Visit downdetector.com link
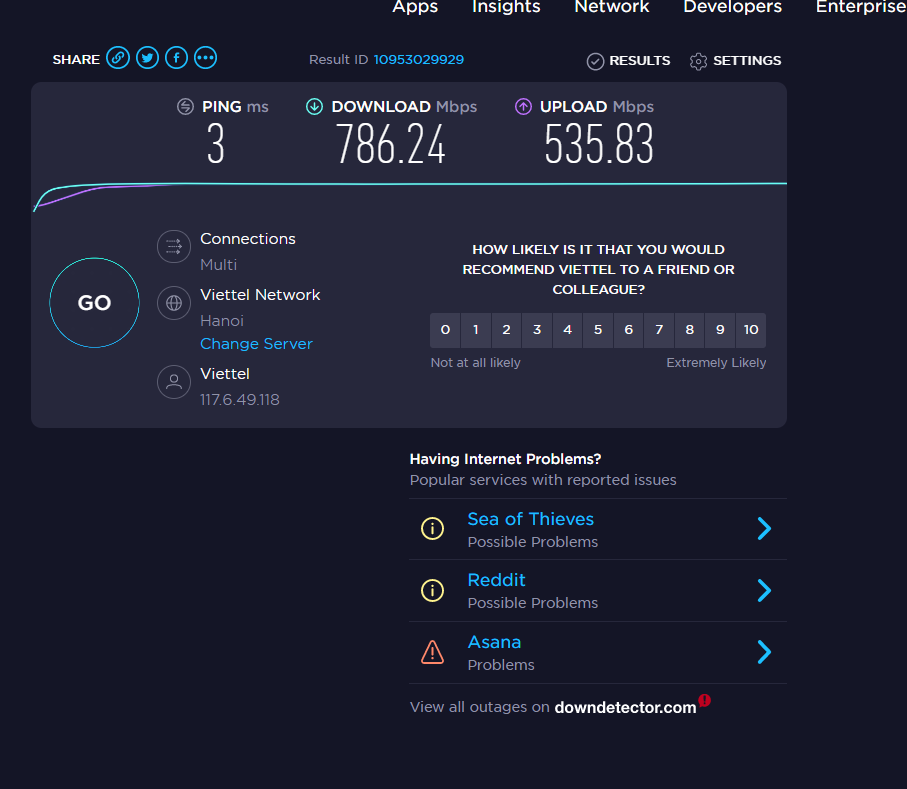 click(625, 707)
